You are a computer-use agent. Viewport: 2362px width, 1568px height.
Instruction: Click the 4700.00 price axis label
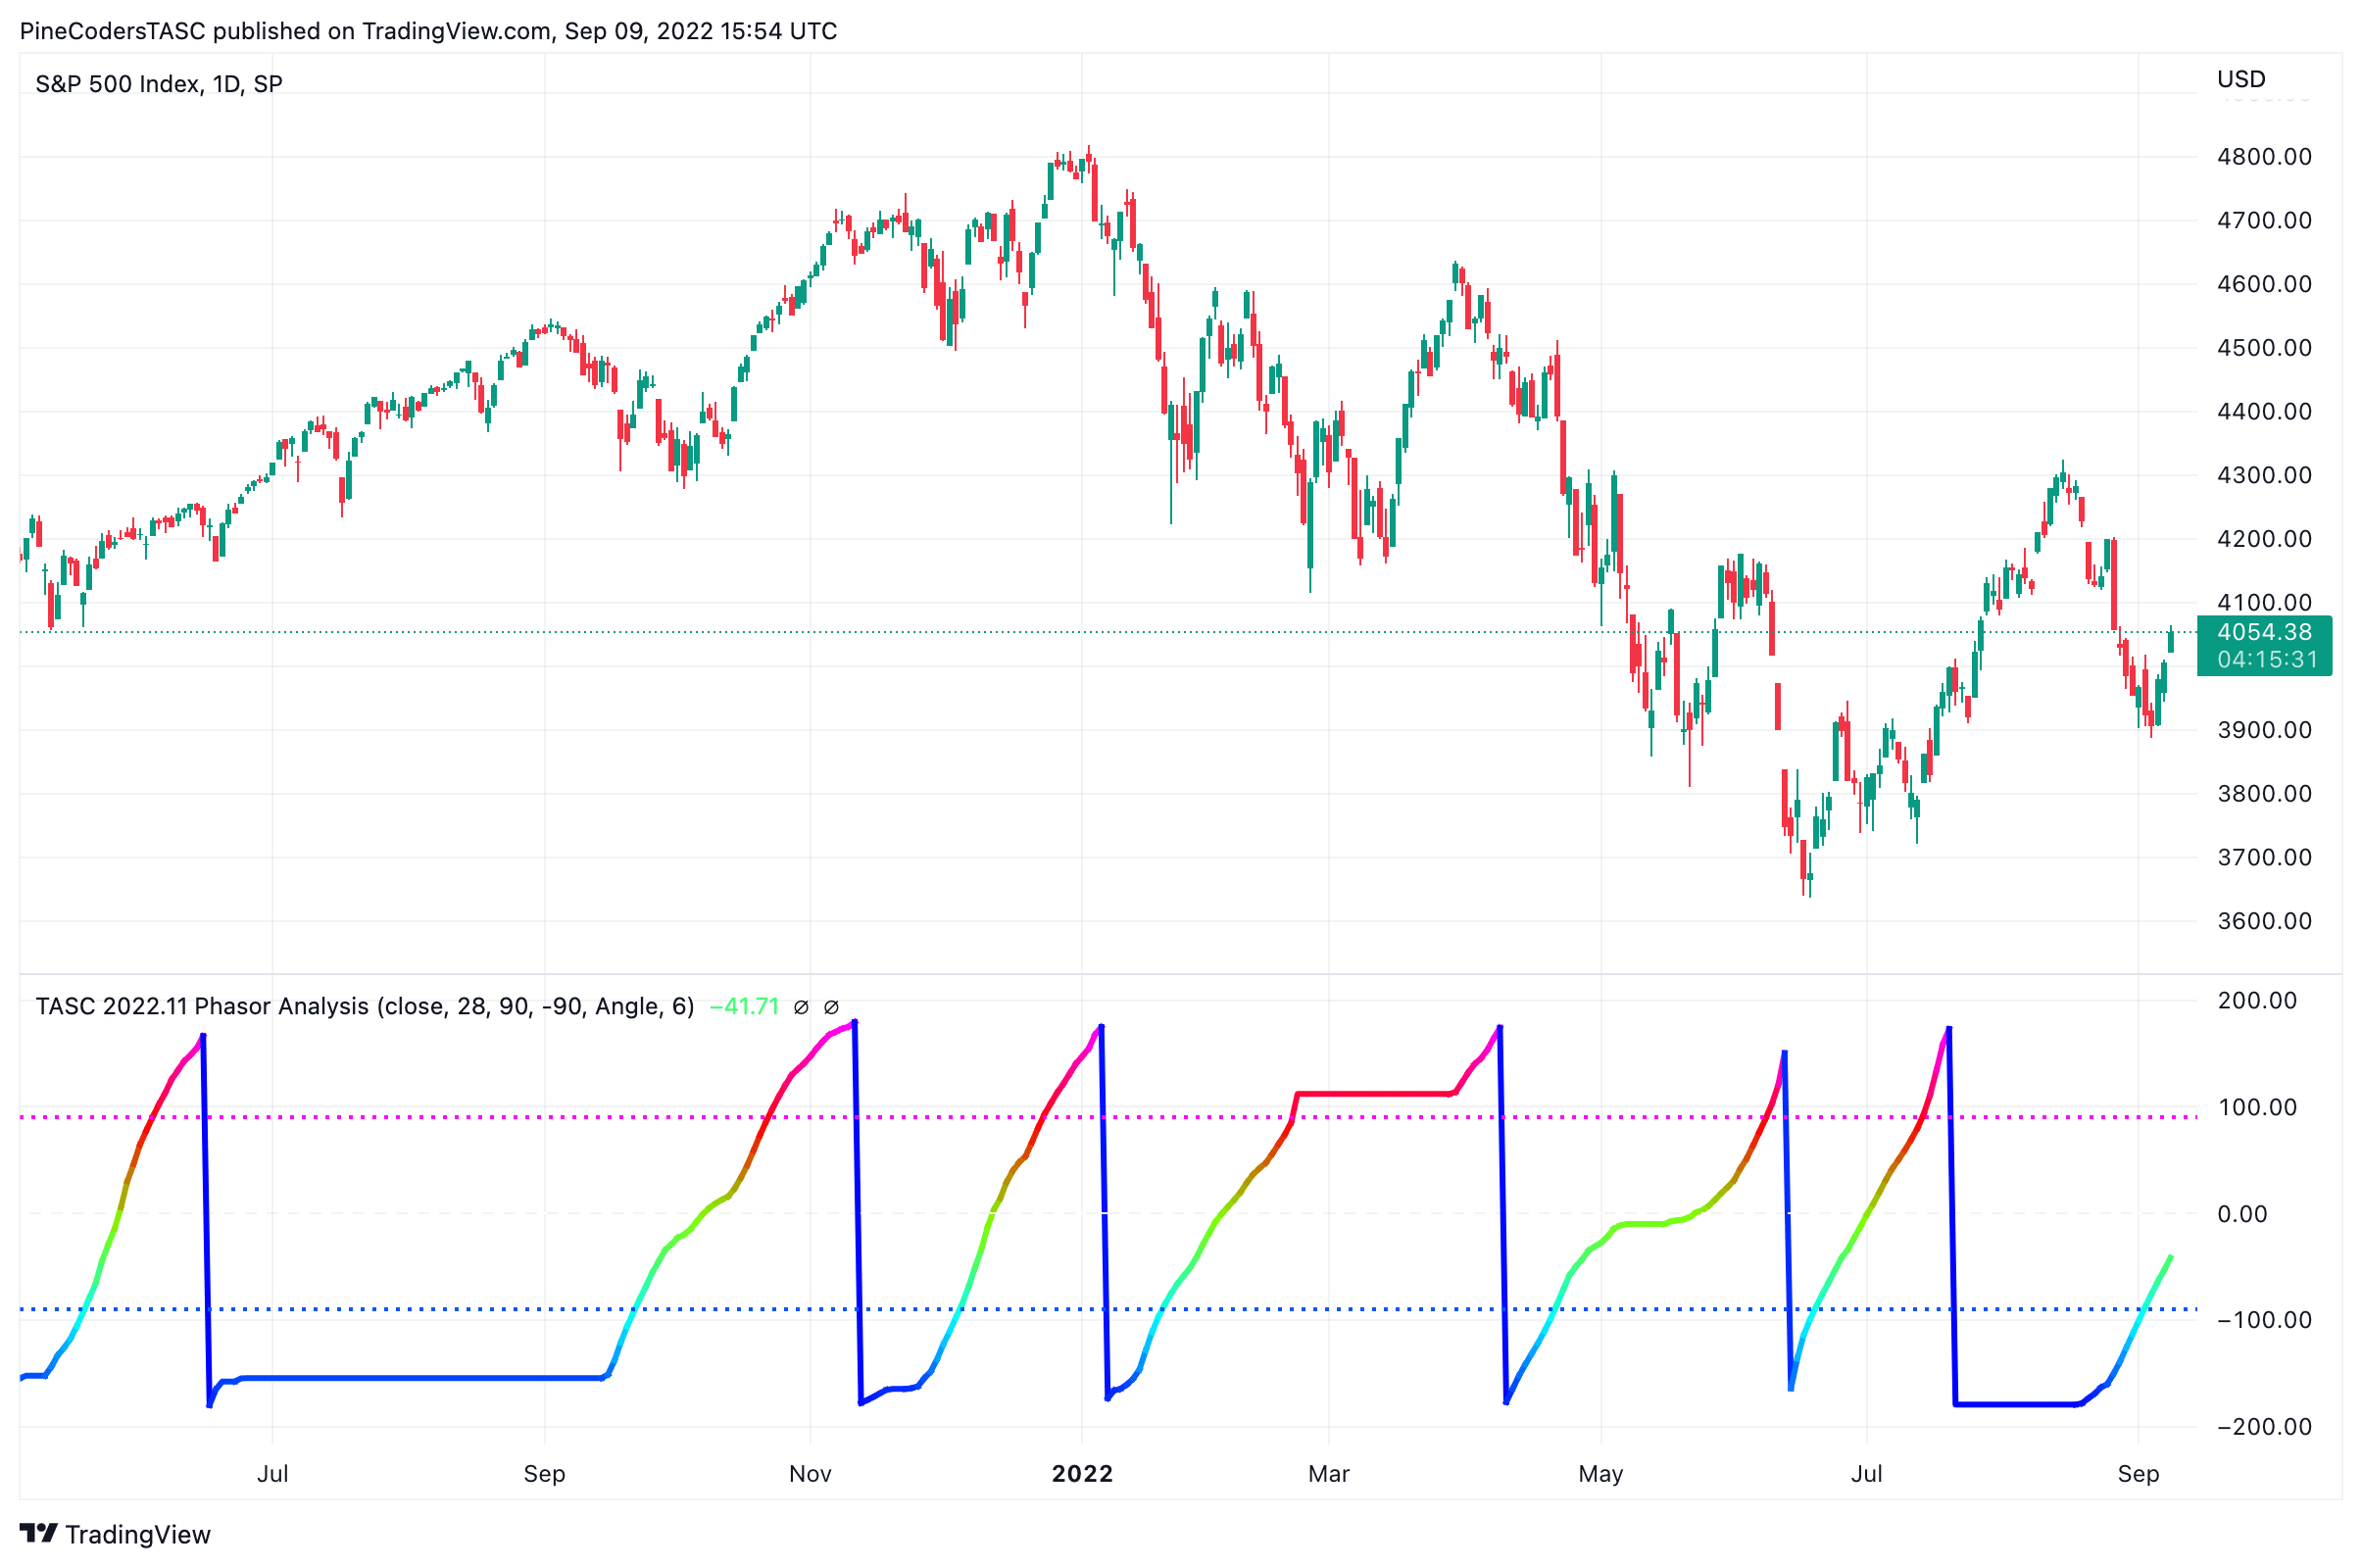[2264, 221]
